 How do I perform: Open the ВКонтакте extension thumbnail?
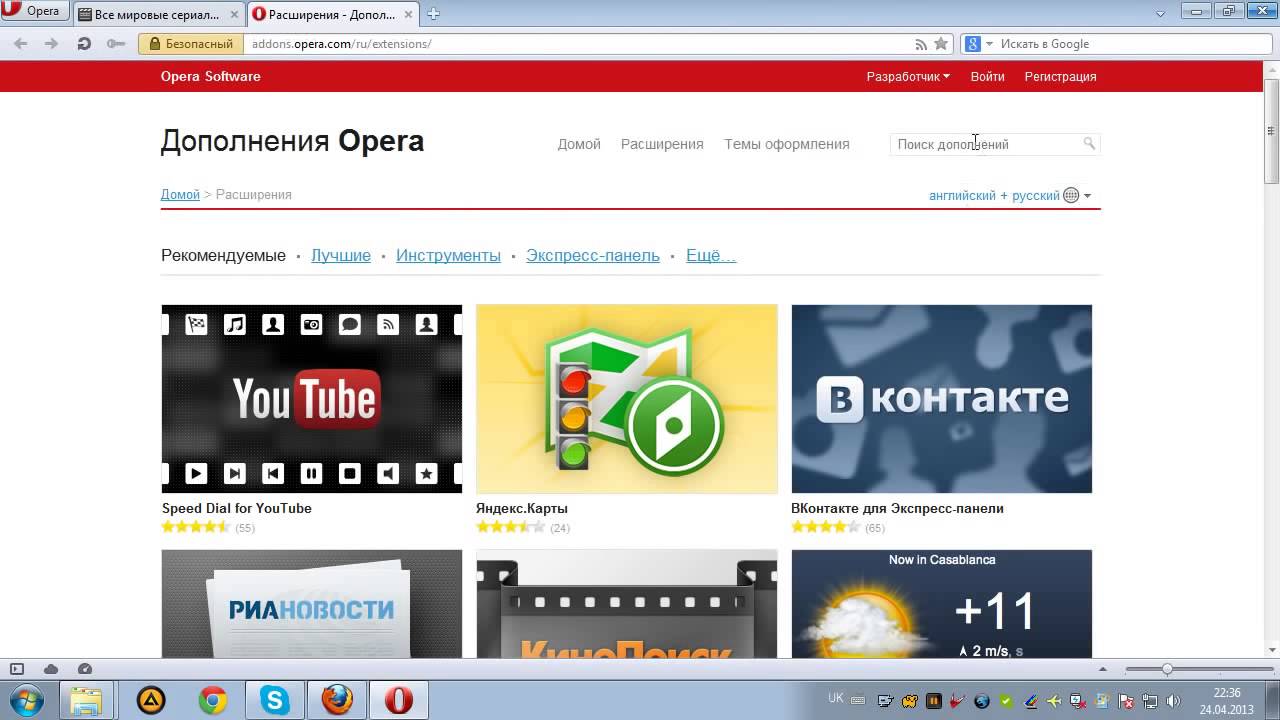(942, 399)
